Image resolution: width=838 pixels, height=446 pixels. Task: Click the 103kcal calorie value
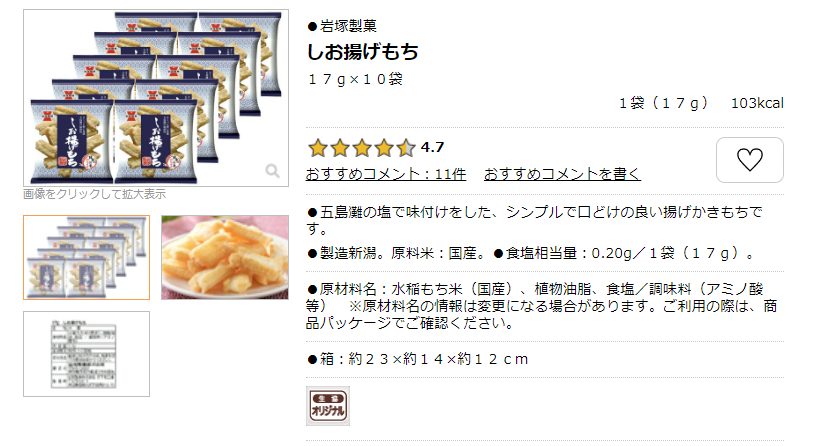click(757, 103)
